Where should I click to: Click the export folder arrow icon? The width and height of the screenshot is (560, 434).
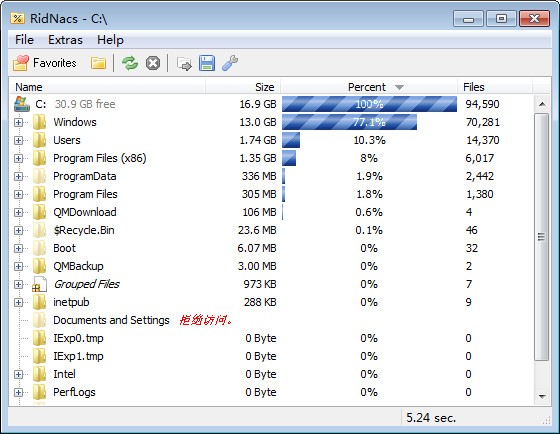[x=184, y=64]
